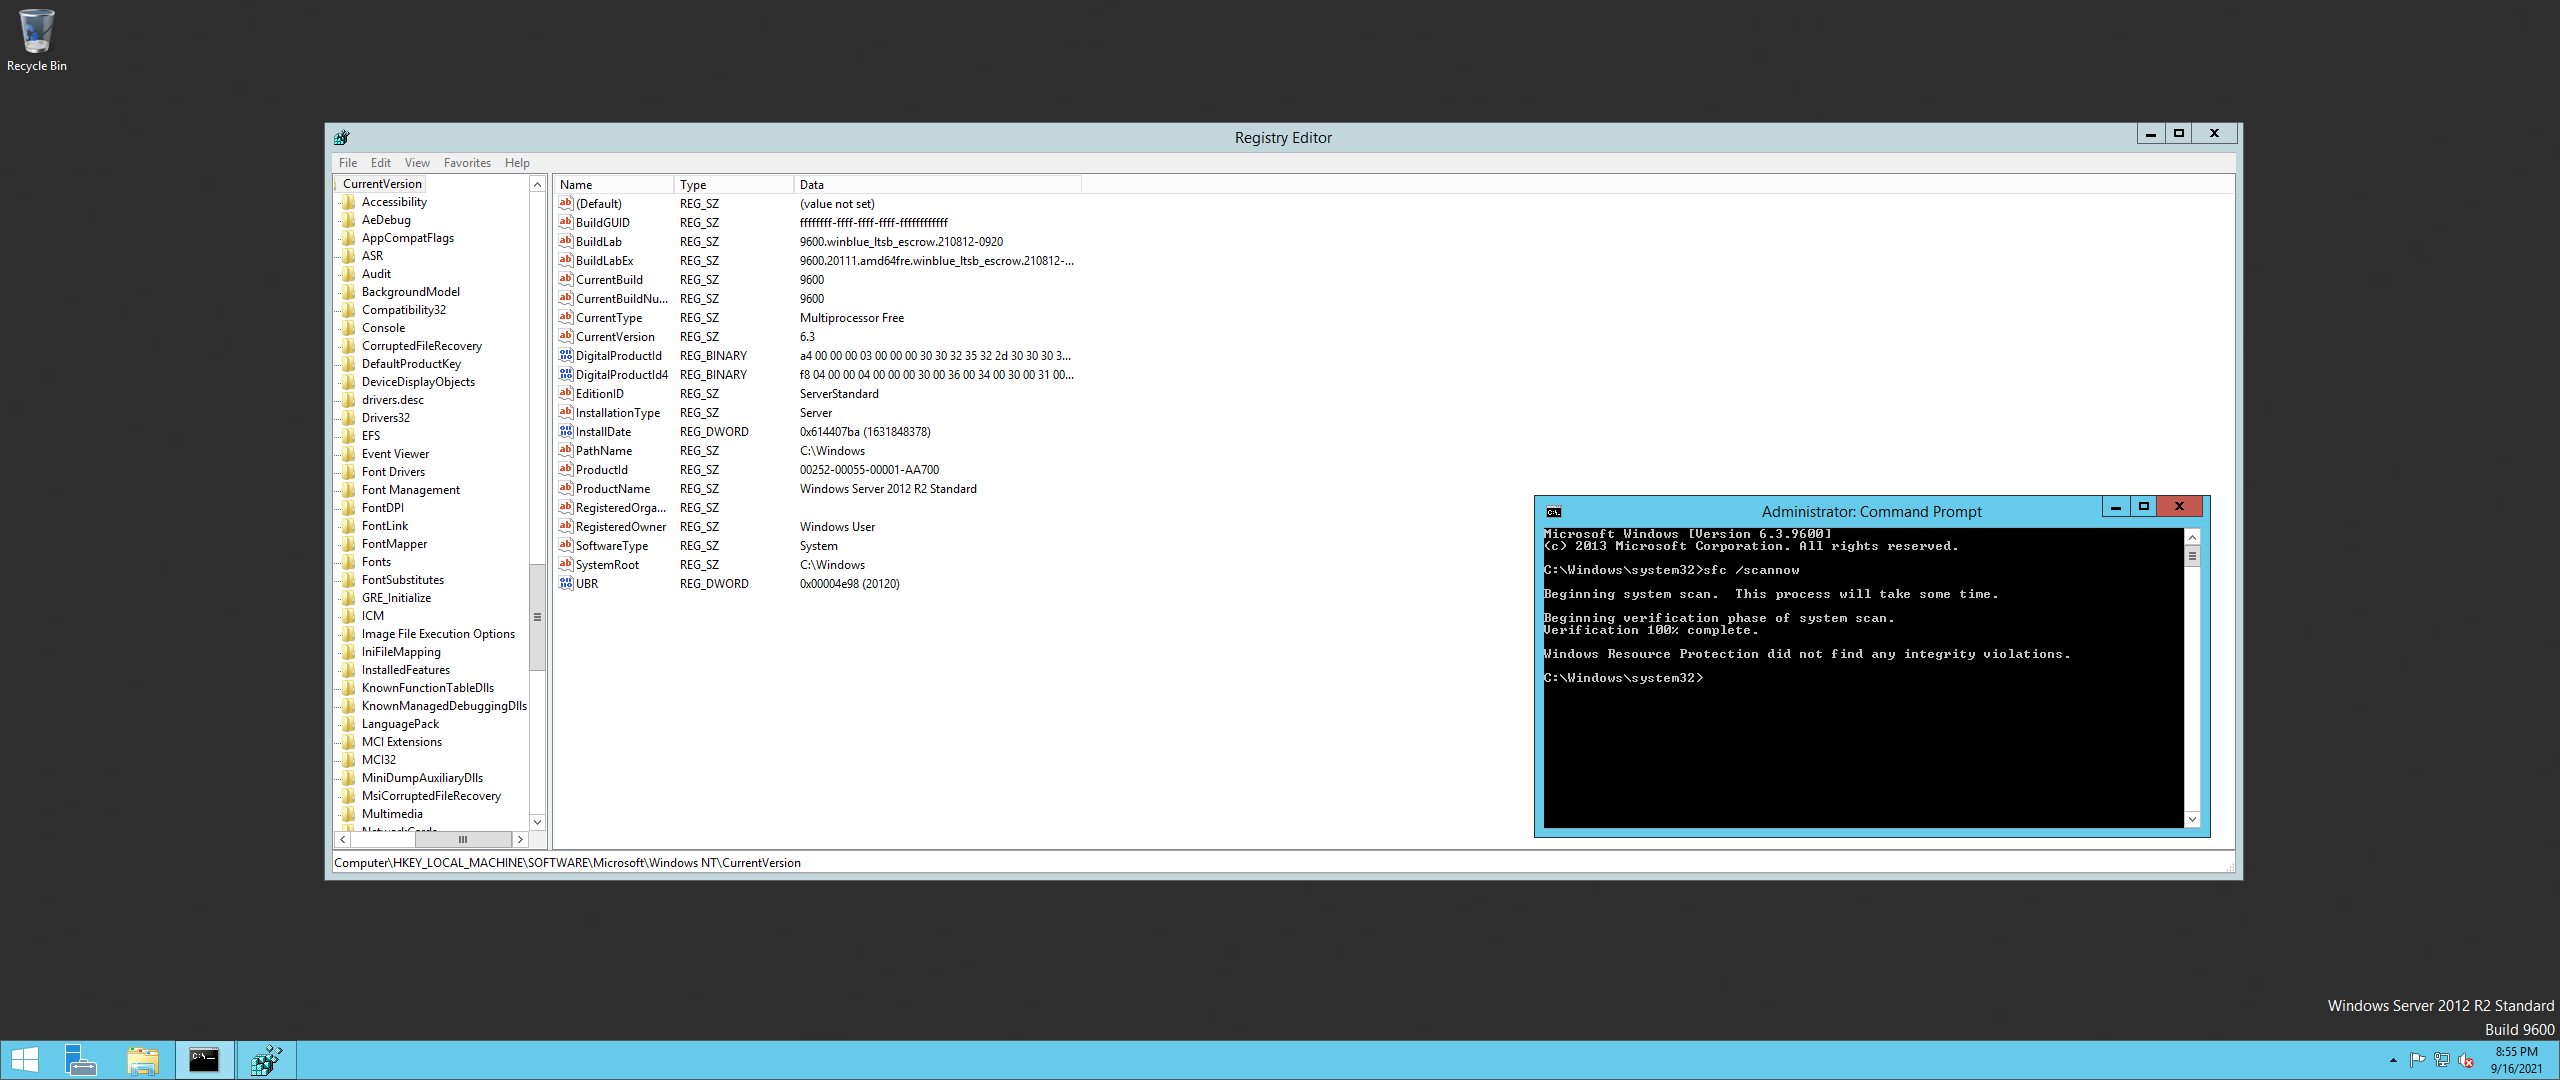Switch to Command Prompt taskbar icon
The width and height of the screenshot is (2560, 1080).
(204, 1060)
